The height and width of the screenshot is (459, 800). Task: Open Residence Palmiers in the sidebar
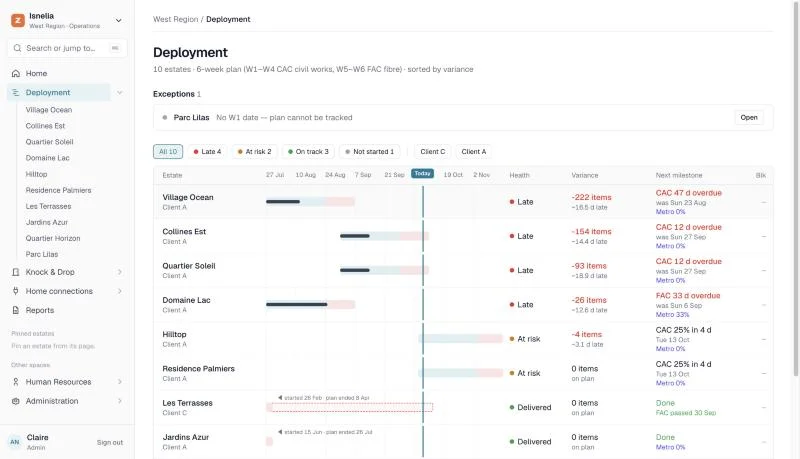pos(59,190)
